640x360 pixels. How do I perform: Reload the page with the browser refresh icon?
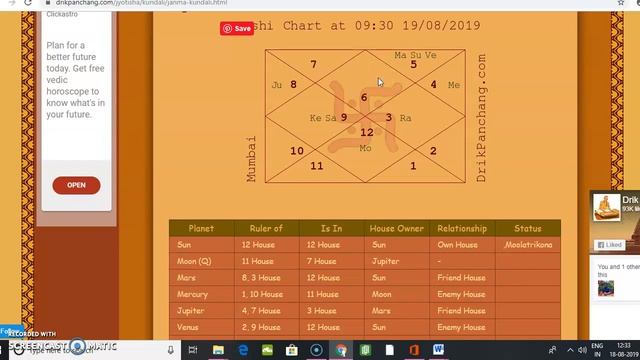28,2
